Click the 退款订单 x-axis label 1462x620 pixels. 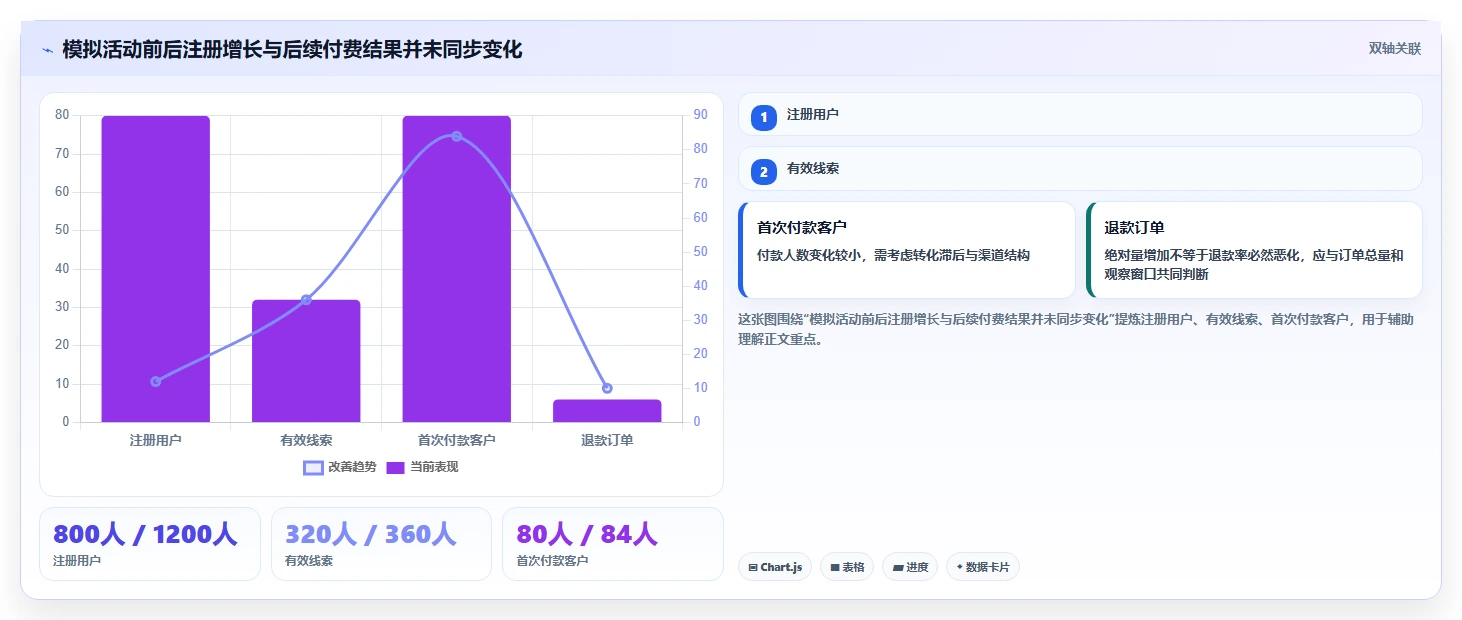(x=607, y=440)
